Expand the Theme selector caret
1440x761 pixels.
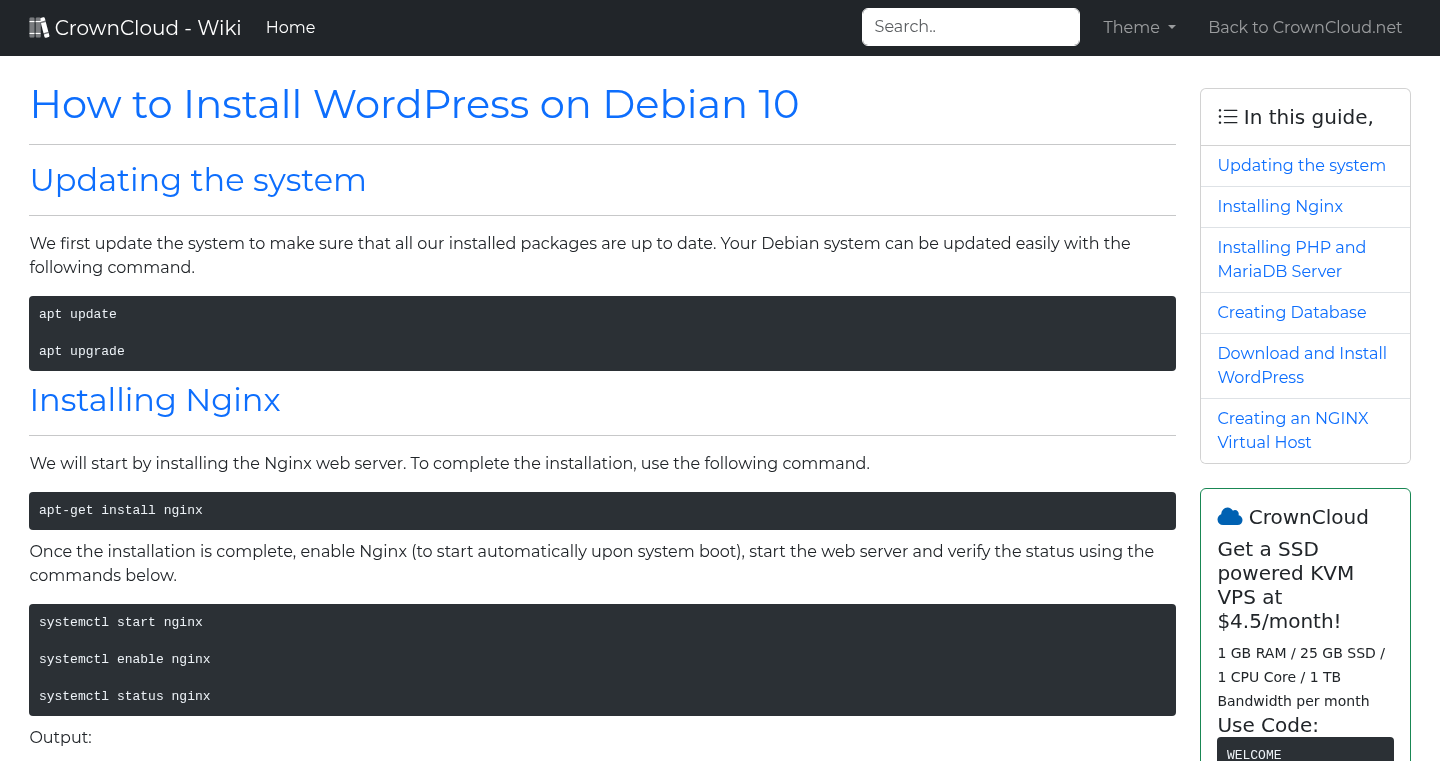click(1171, 28)
